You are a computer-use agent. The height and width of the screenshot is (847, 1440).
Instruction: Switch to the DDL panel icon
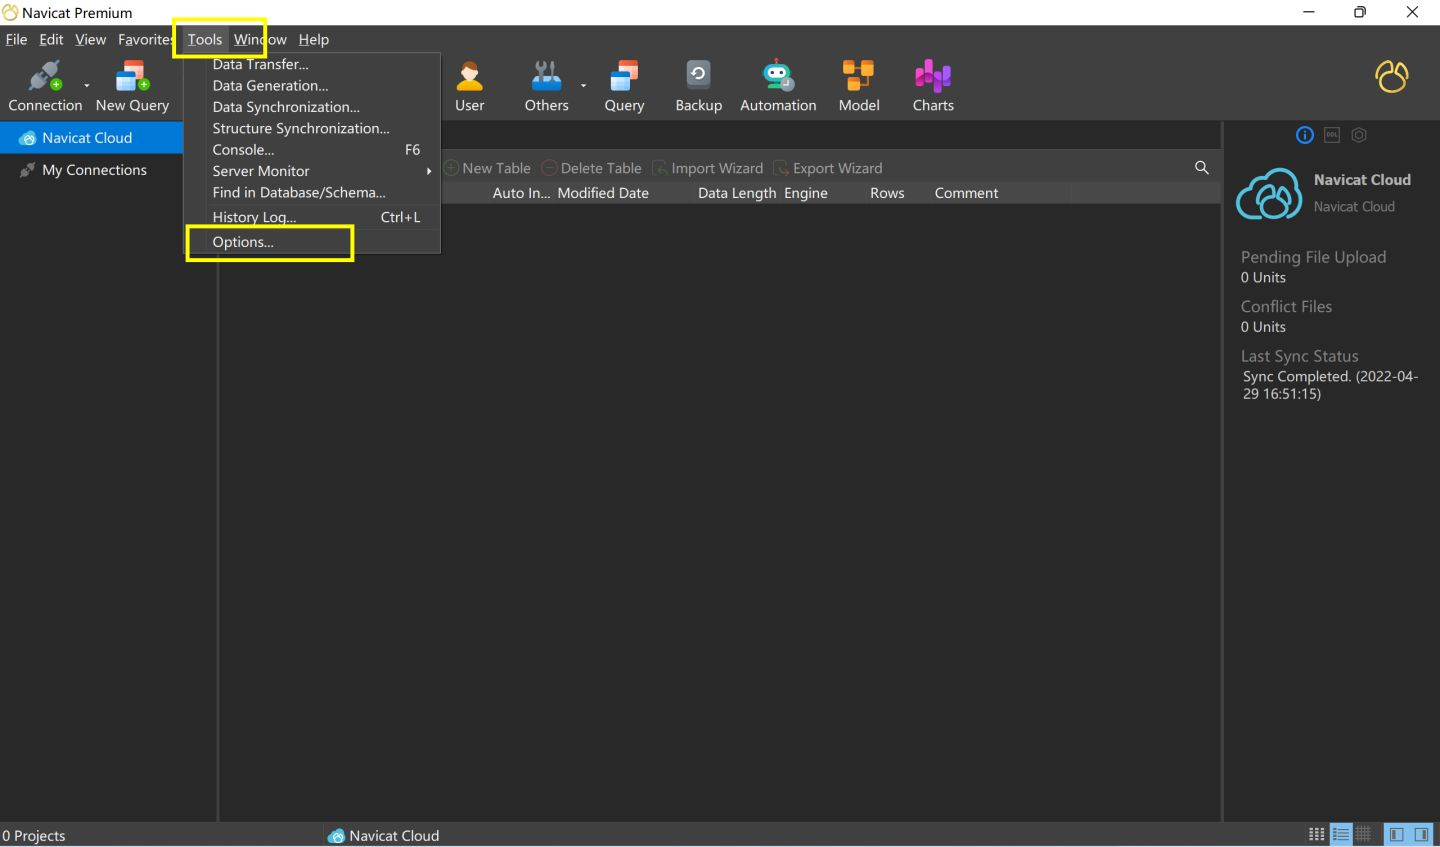click(x=1332, y=135)
